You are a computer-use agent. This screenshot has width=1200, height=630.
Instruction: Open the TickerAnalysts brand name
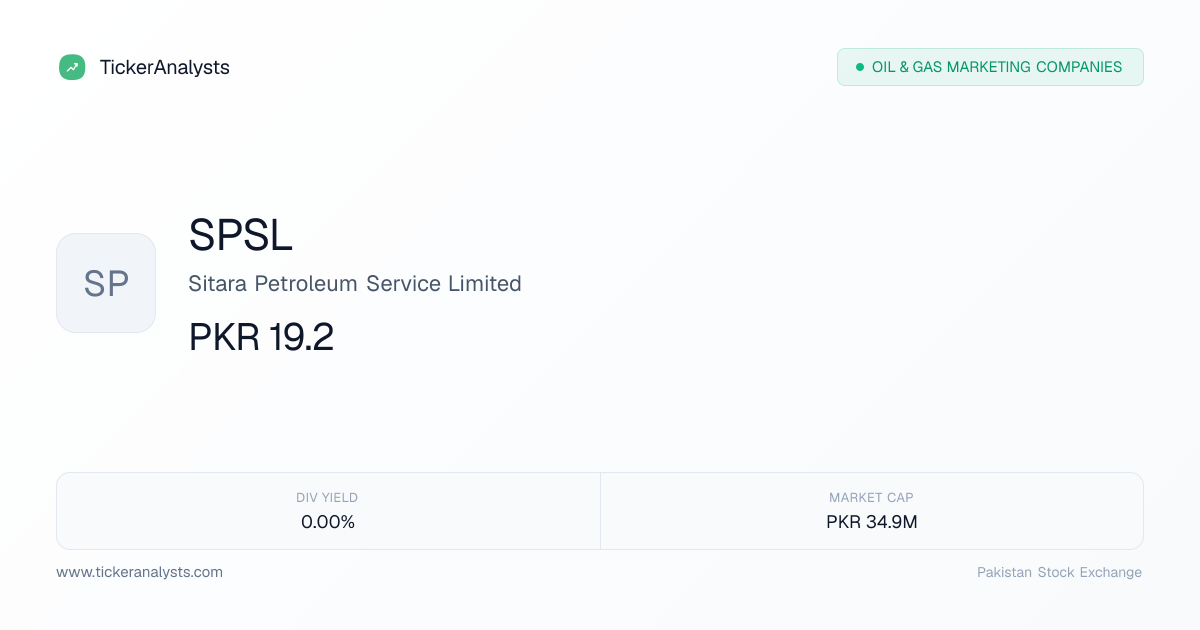[165, 67]
